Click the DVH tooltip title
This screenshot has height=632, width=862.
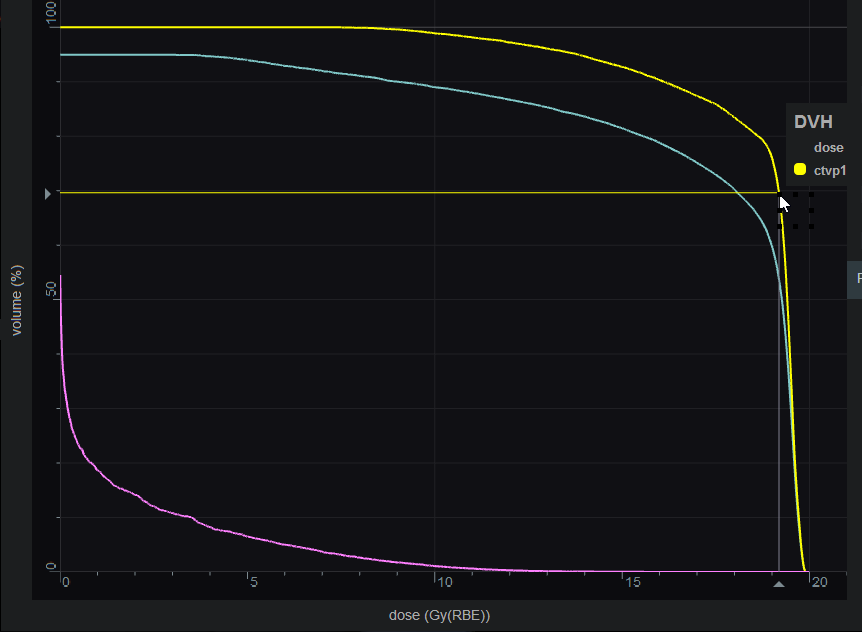(x=813, y=122)
